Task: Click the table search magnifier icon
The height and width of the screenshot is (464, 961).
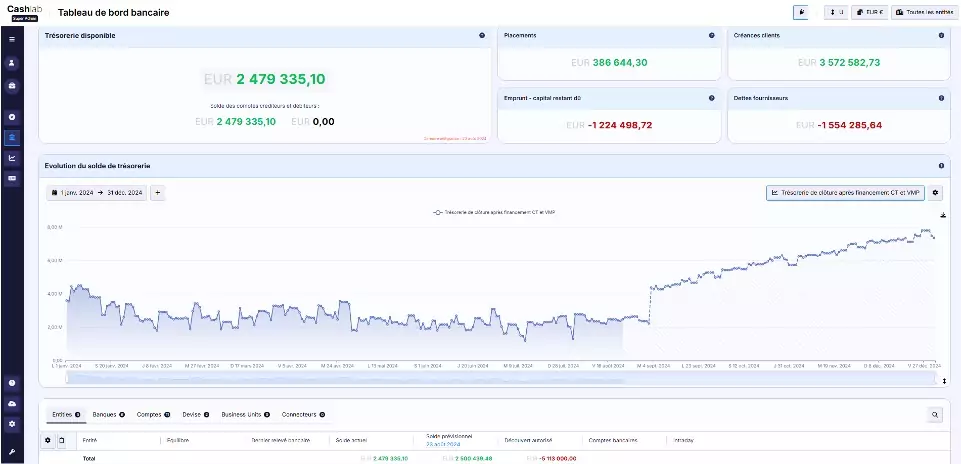Action: [935, 414]
